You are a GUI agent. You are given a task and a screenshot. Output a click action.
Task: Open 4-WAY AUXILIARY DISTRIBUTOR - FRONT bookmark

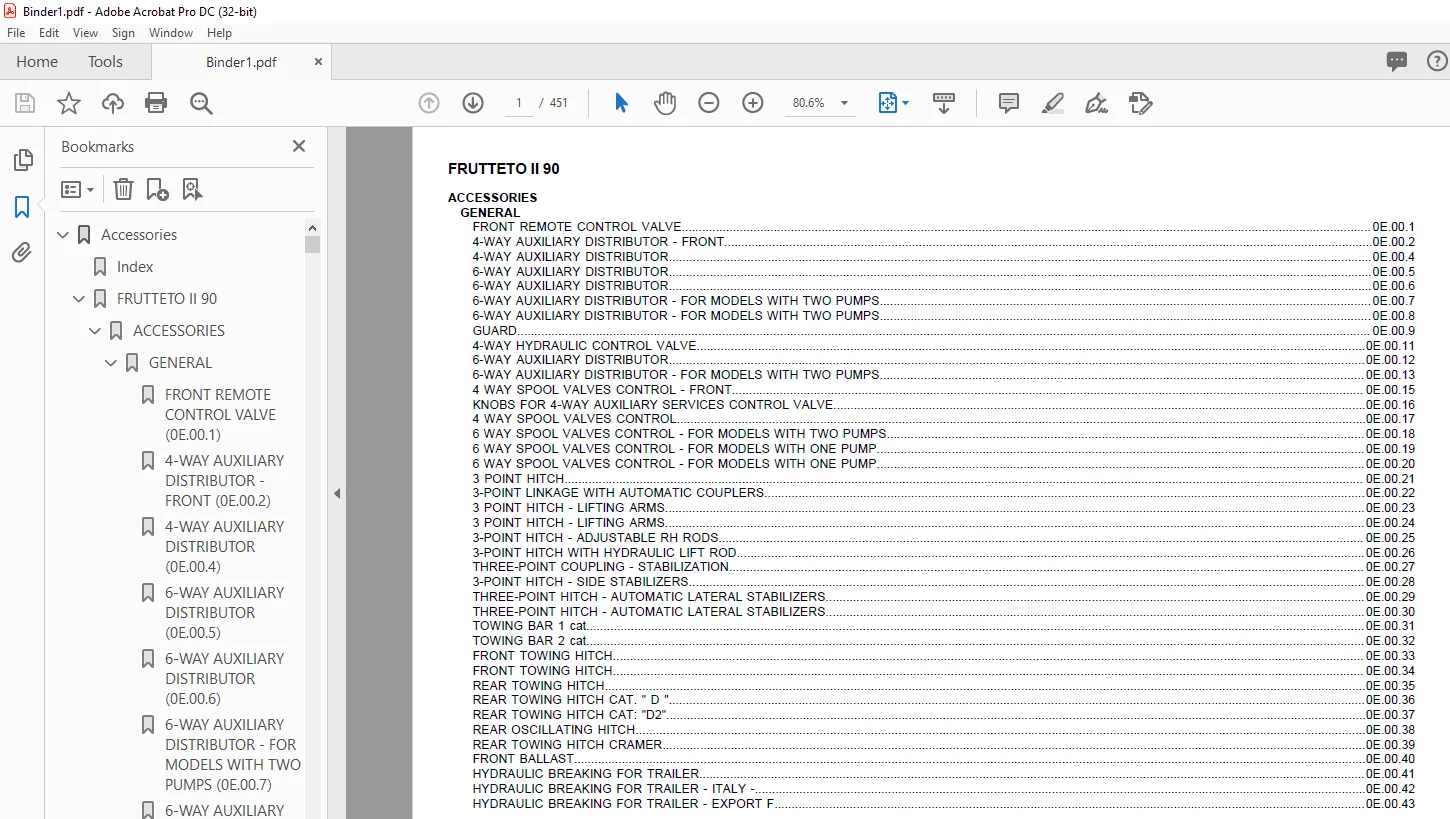[x=224, y=481]
